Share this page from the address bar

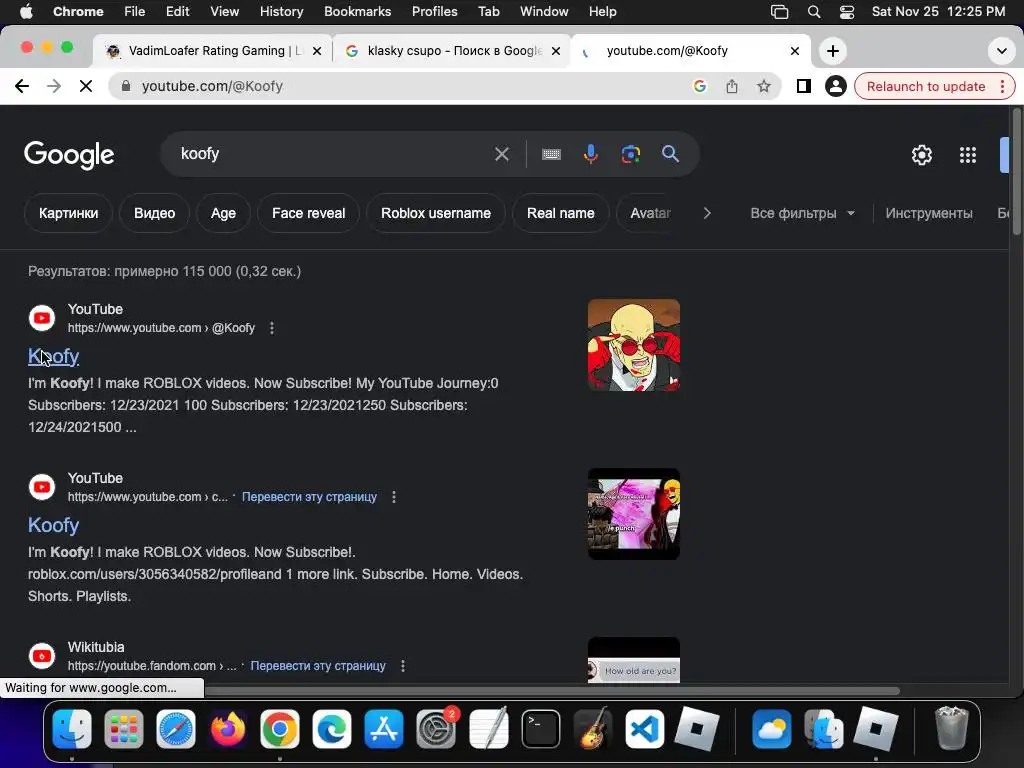(731, 86)
